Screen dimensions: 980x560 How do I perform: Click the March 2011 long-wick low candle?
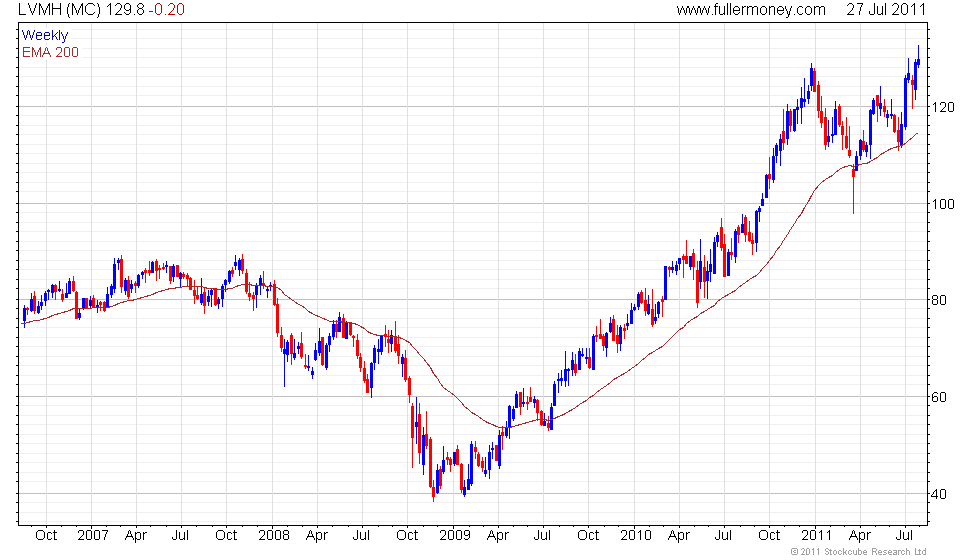point(853,189)
